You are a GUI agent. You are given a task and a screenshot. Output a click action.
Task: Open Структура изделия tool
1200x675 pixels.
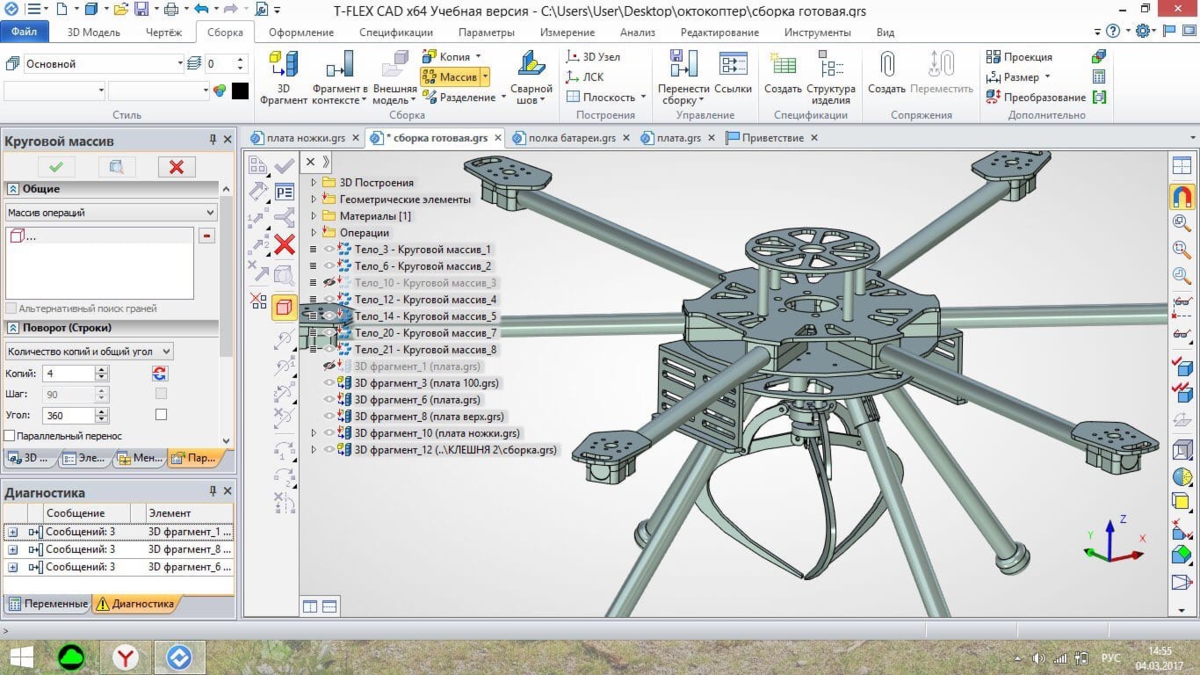(831, 77)
